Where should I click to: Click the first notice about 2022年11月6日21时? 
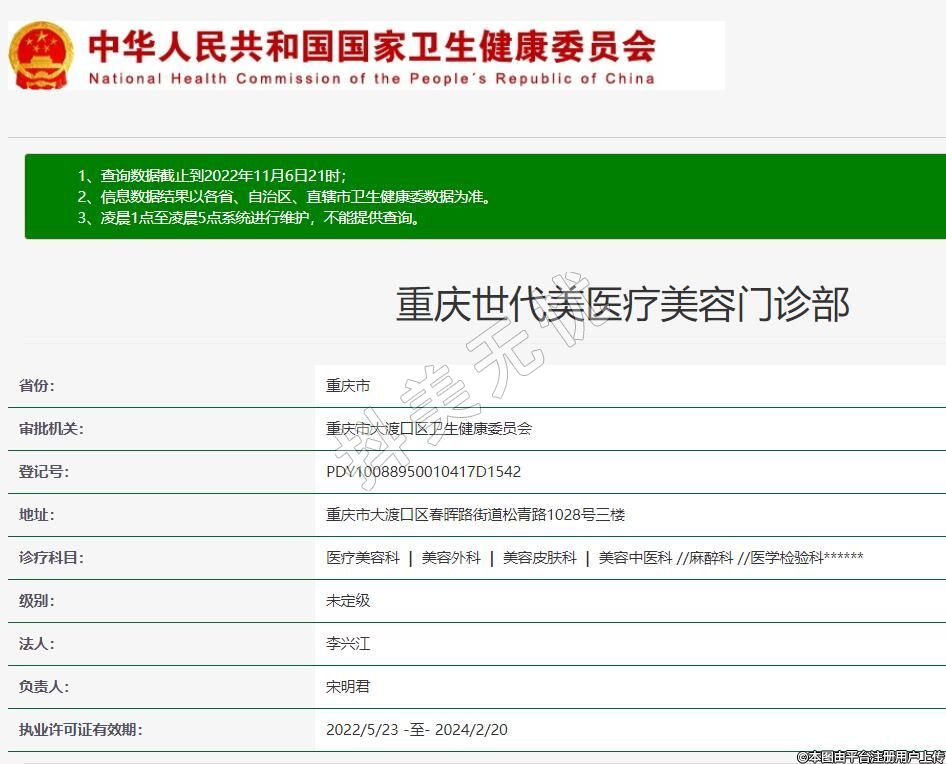click(x=212, y=176)
